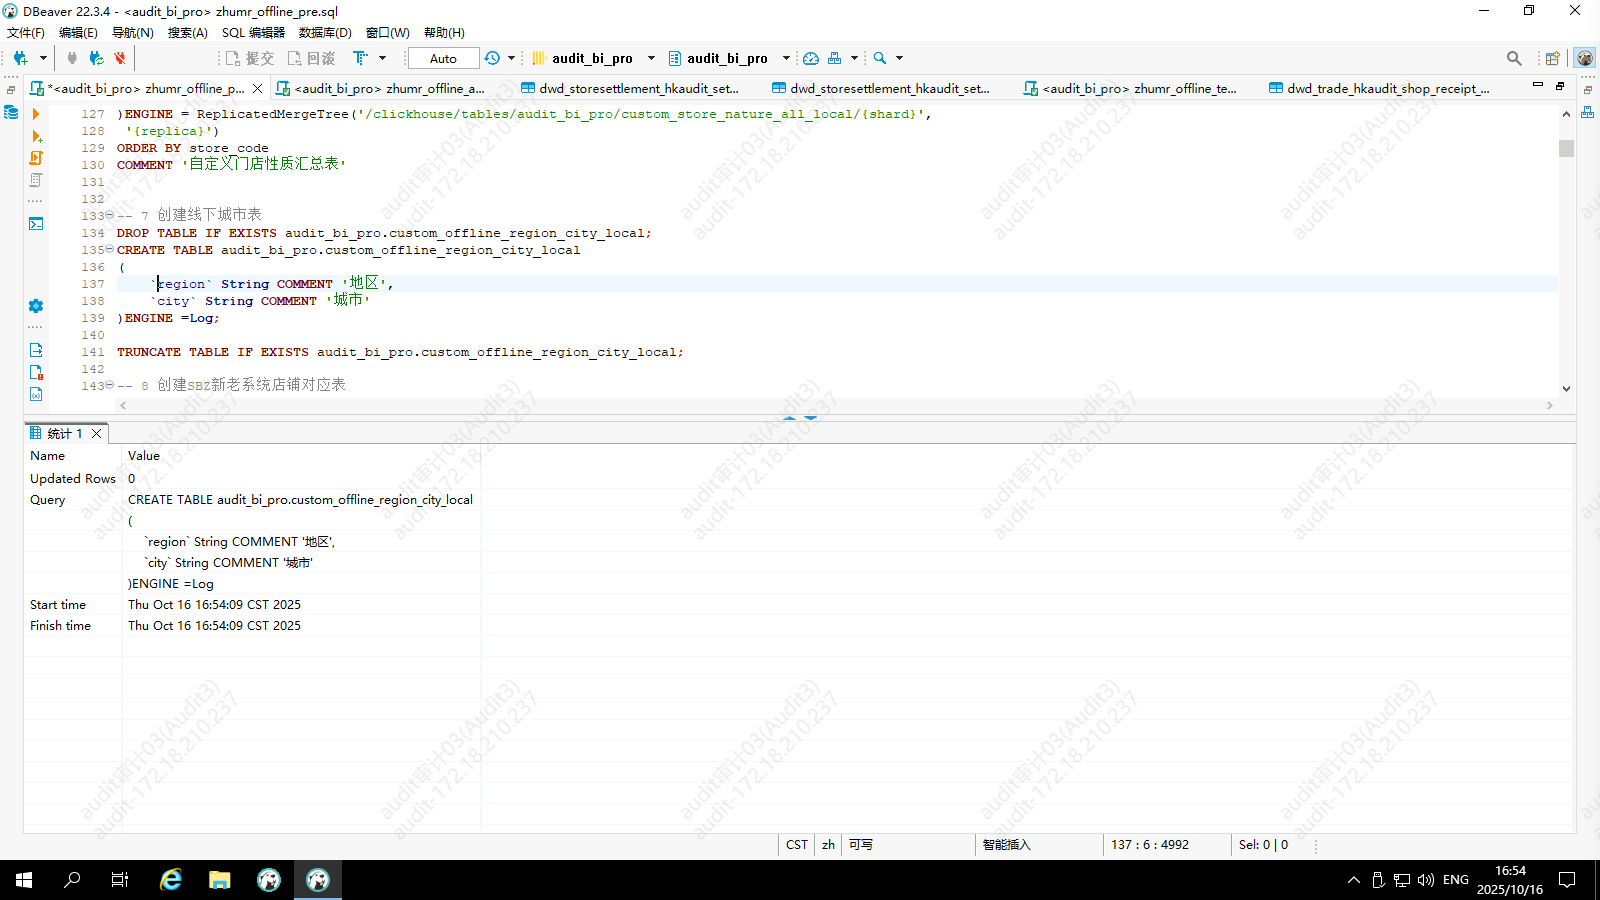Expand the active connection audit_bi_pro dropdown
Image resolution: width=1600 pixels, height=900 pixels.
(x=651, y=58)
